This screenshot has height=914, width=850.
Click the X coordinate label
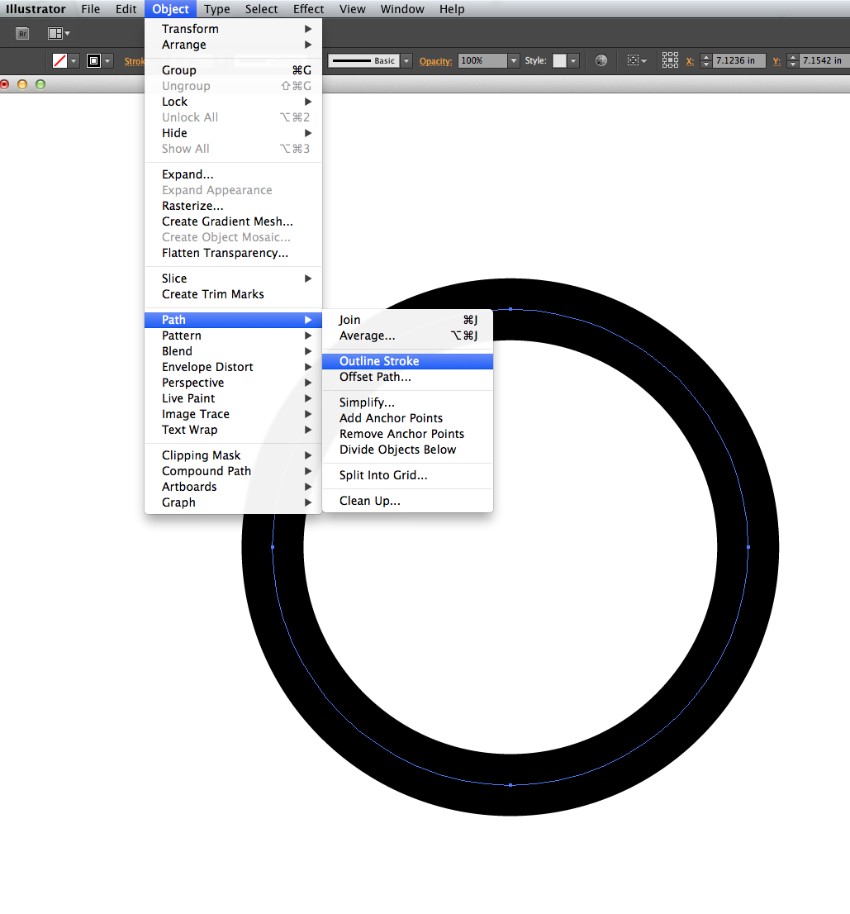click(x=690, y=61)
